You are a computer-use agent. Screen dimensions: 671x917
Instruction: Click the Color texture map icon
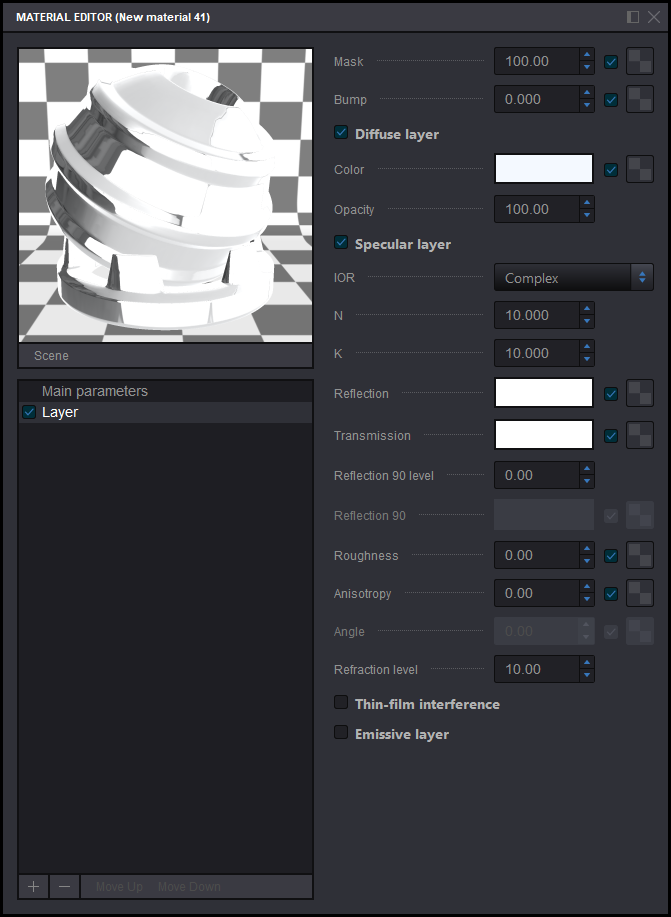point(640,170)
